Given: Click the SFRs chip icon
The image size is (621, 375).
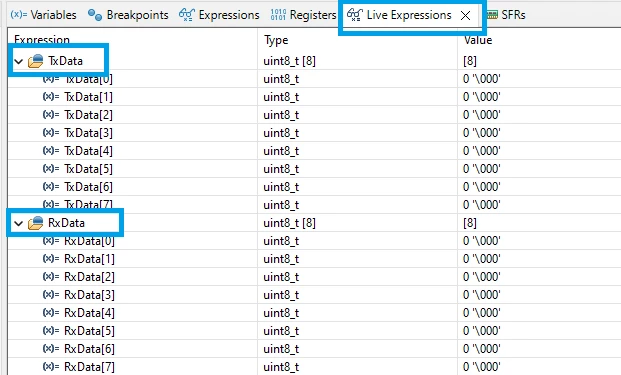Looking at the screenshot, I should 492,15.
